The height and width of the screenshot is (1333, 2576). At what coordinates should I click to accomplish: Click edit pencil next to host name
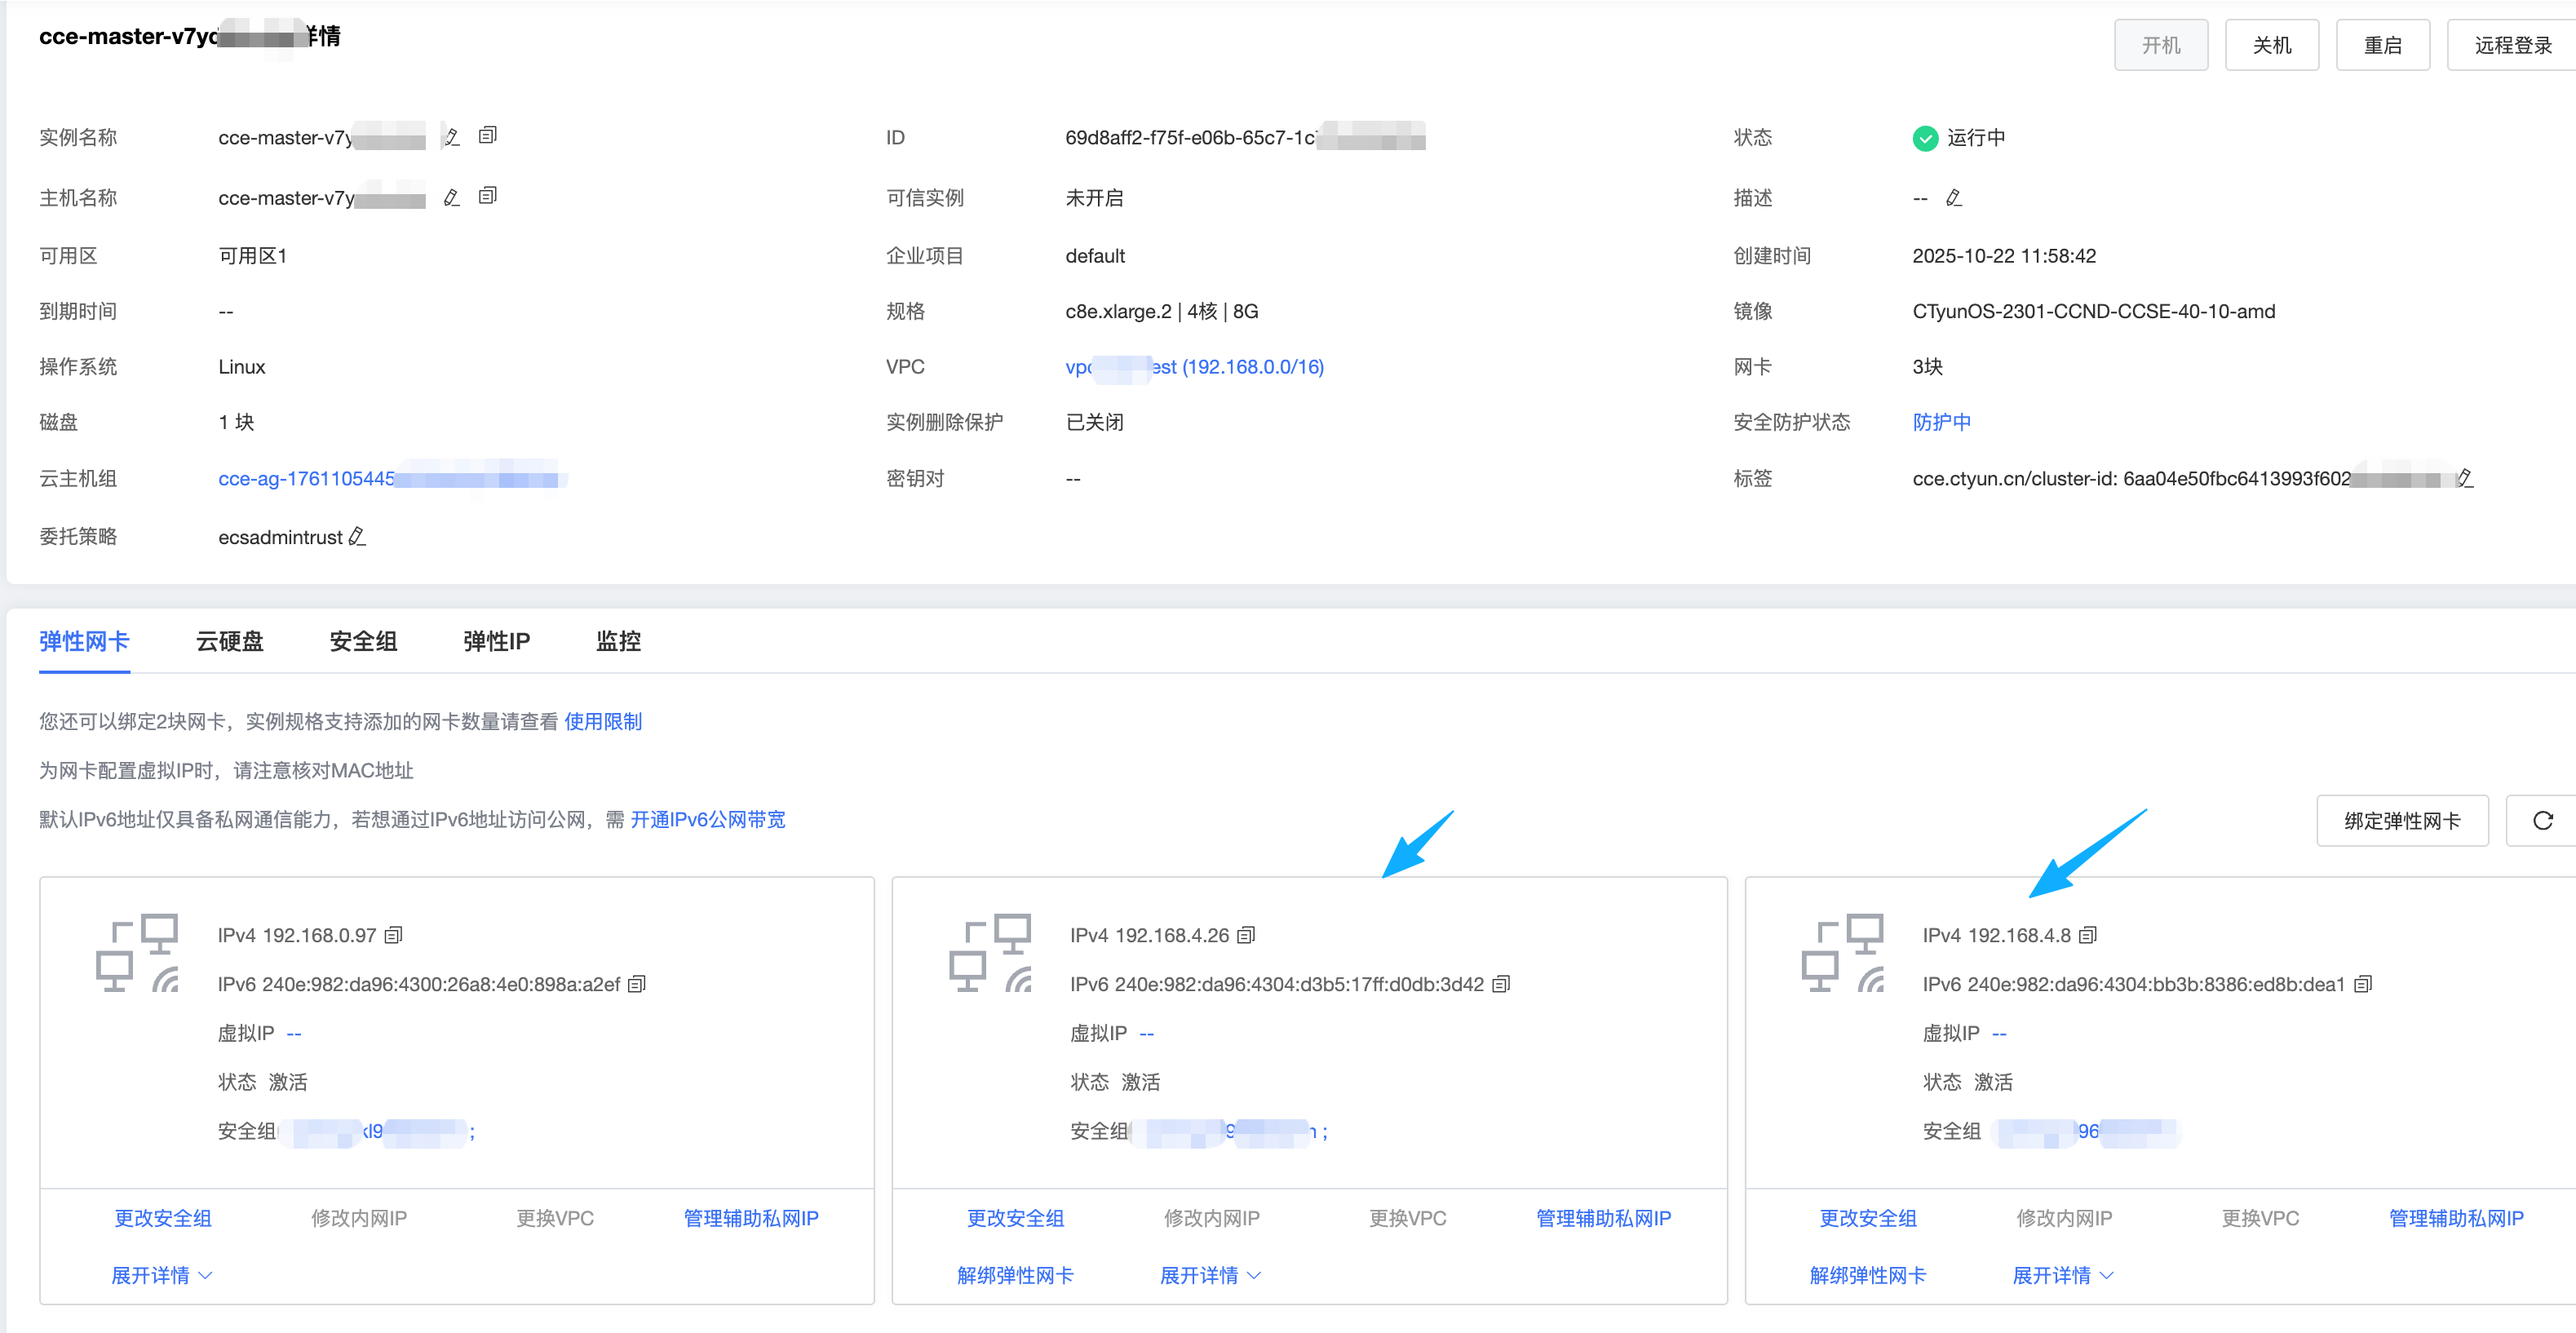(x=452, y=198)
